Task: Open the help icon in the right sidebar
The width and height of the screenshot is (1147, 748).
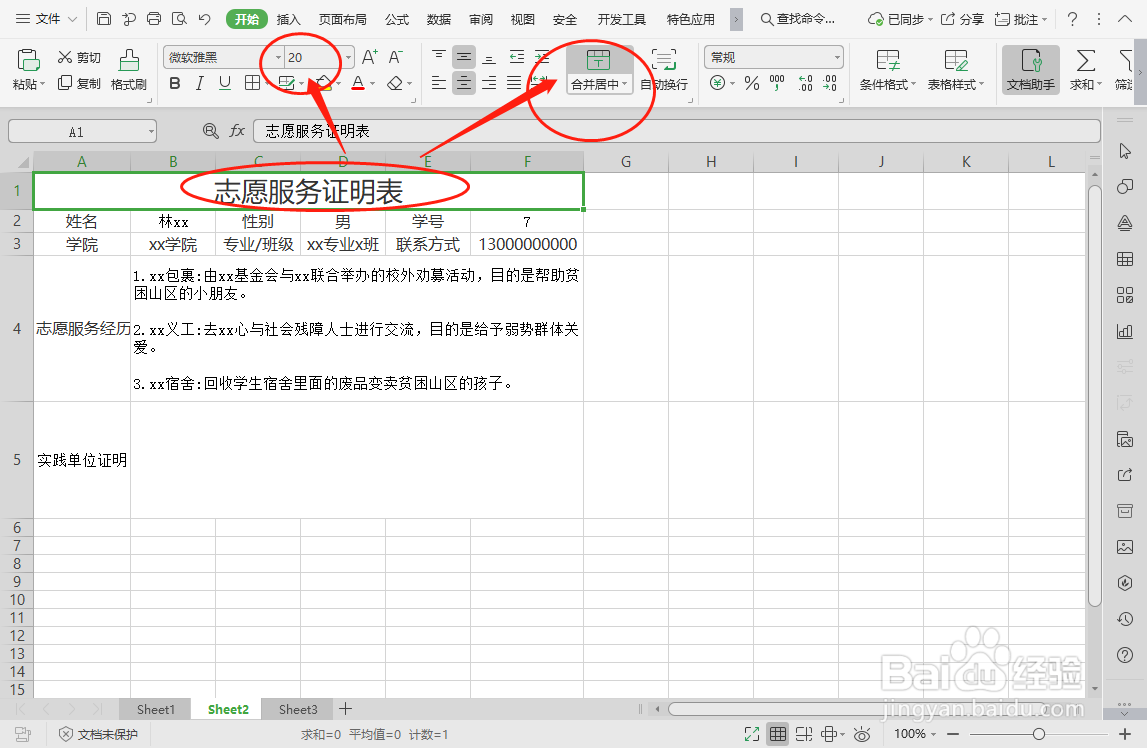Action: point(1124,655)
